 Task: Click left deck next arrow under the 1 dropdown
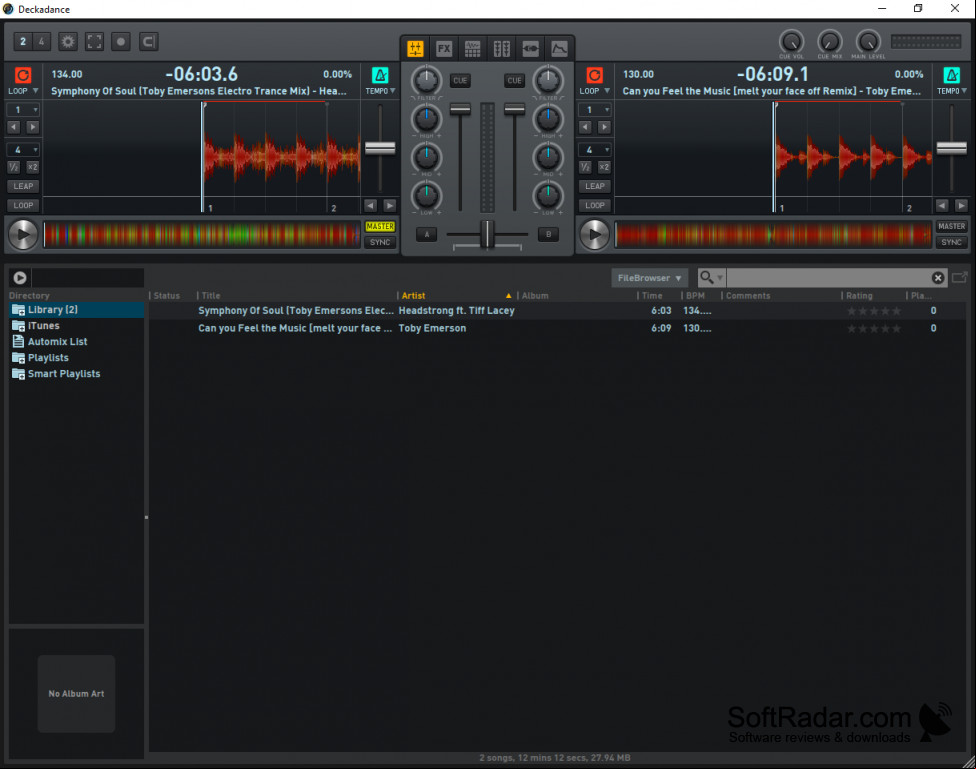[x=32, y=127]
